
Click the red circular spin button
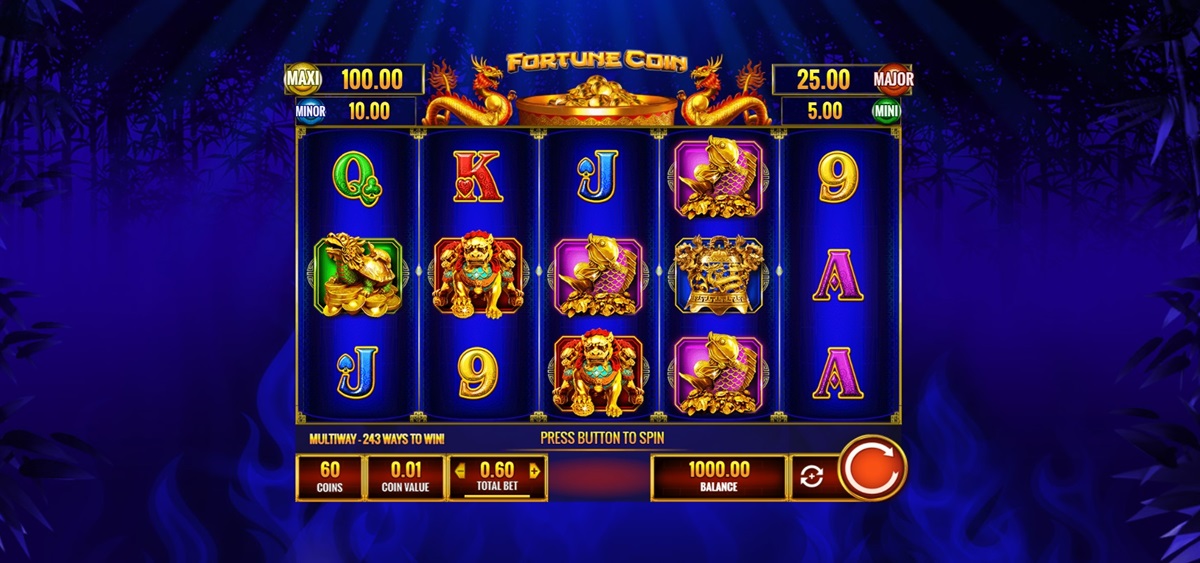pyautogui.click(x=872, y=467)
